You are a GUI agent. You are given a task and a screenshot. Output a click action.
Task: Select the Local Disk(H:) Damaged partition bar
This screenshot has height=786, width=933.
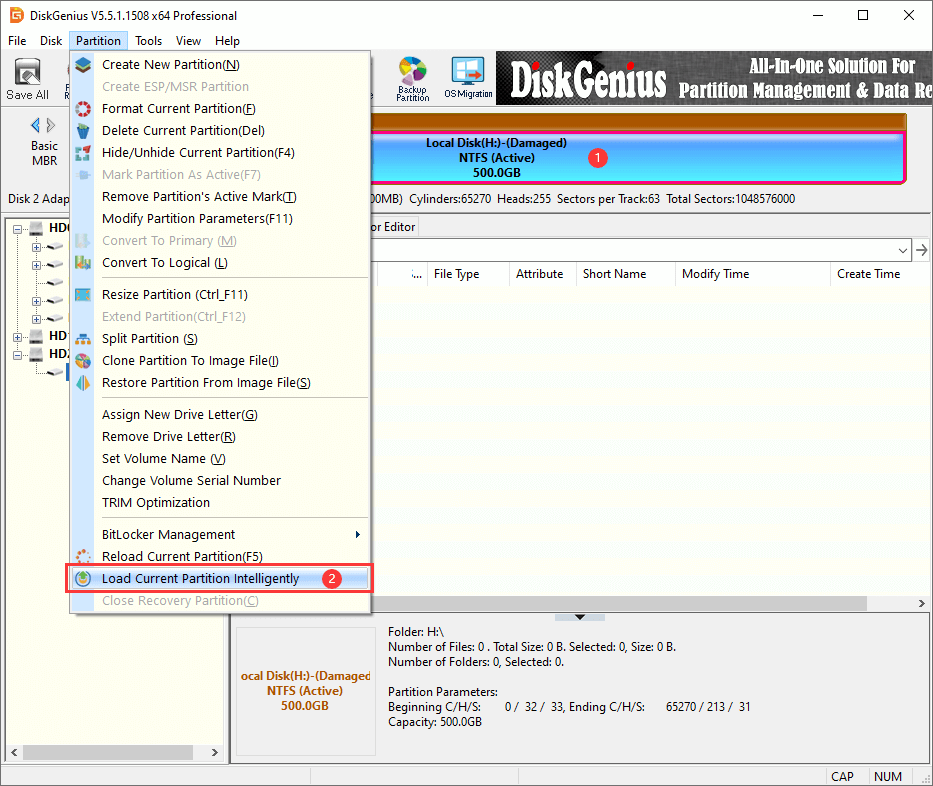(637, 158)
